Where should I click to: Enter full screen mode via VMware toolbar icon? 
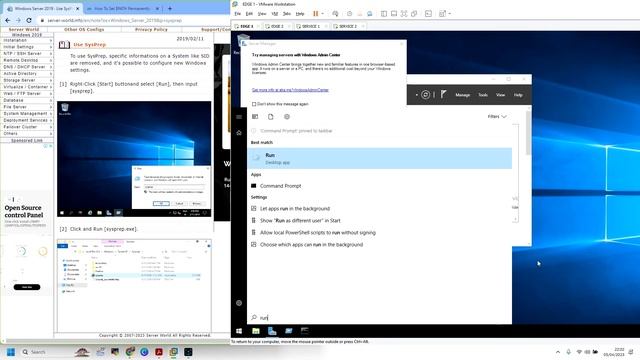404,13
